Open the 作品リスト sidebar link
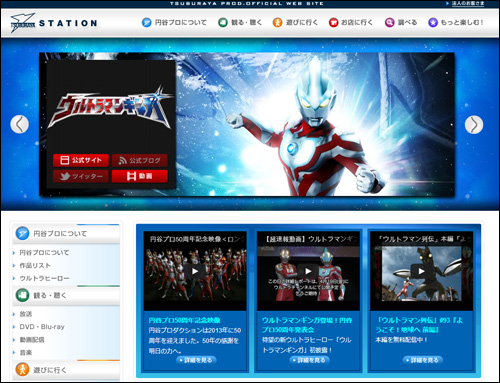Viewport: 500px width, 383px height. pos(35,265)
